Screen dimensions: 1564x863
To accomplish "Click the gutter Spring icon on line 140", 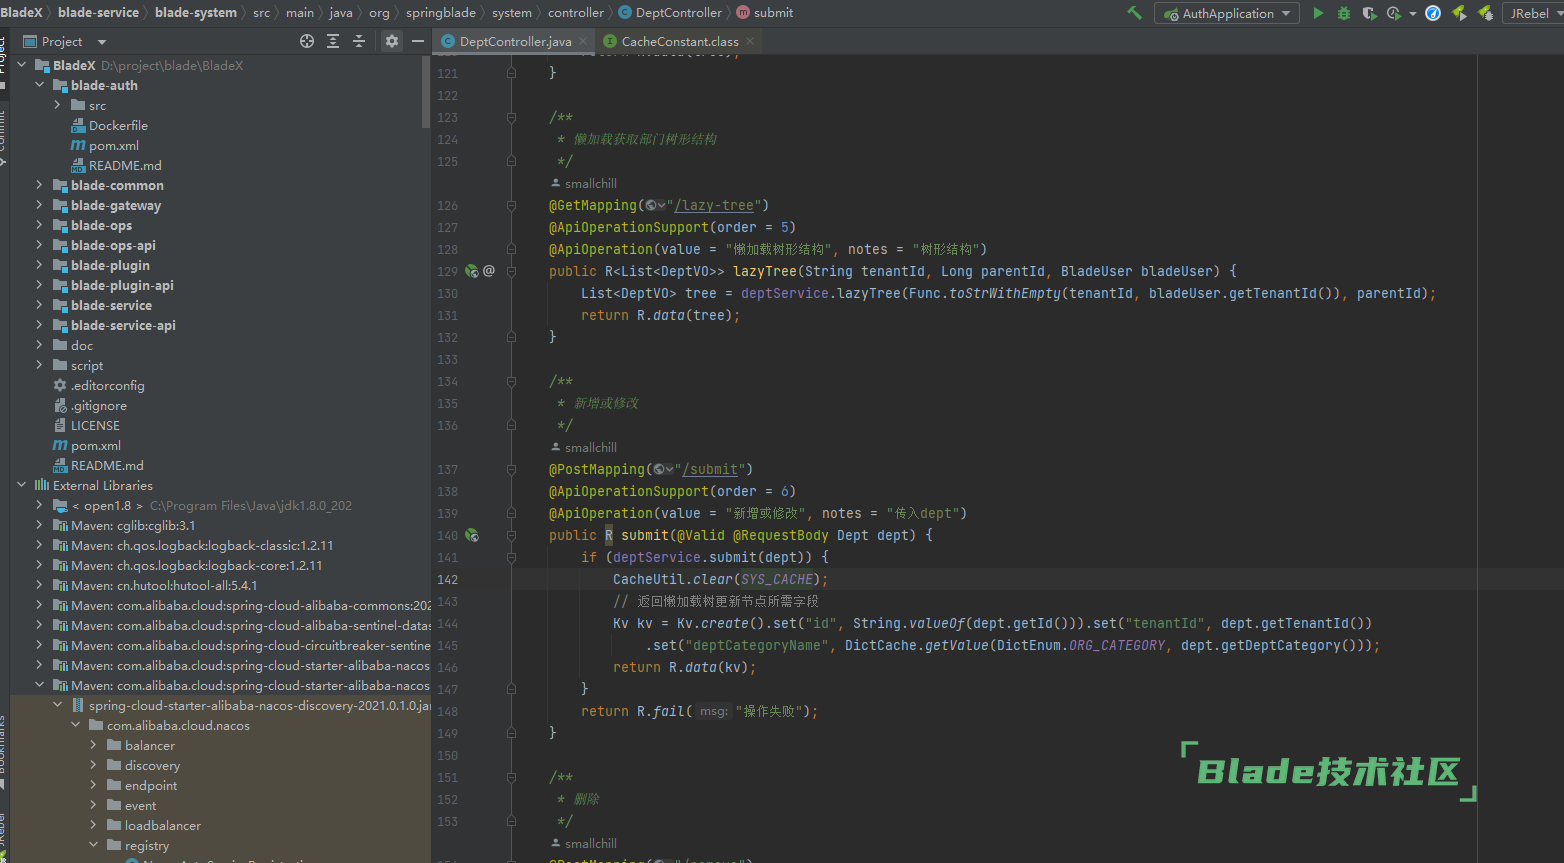I will pyautogui.click(x=472, y=535).
